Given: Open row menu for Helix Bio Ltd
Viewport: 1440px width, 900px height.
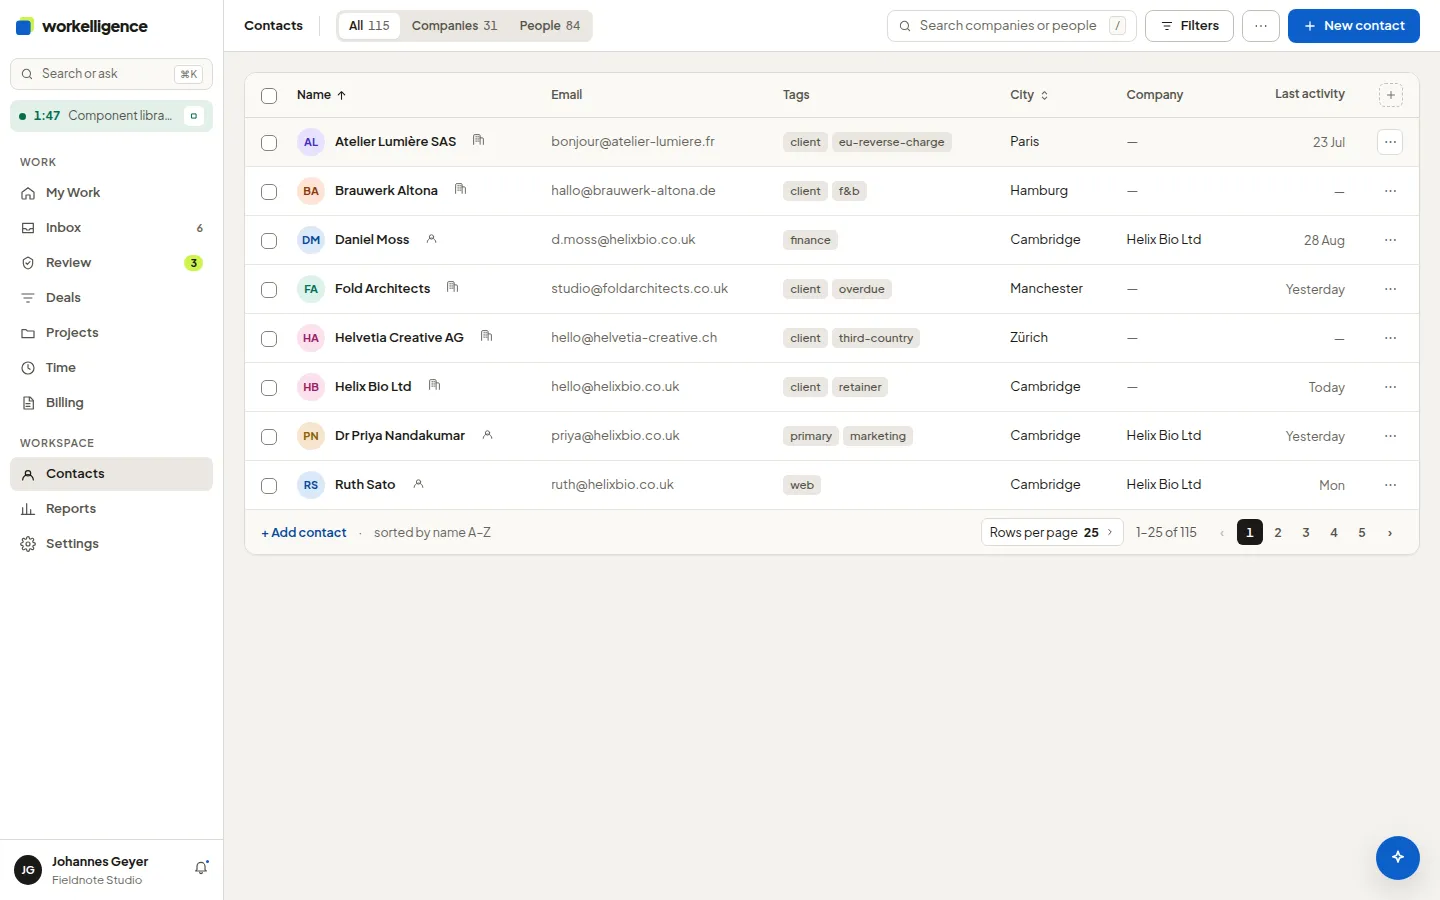Looking at the screenshot, I should pyautogui.click(x=1390, y=387).
